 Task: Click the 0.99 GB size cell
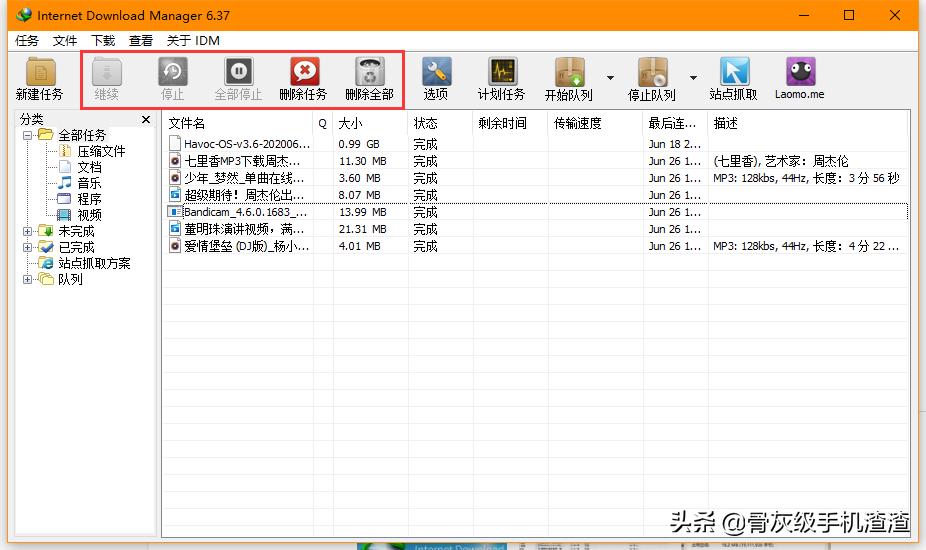coord(358,144)
